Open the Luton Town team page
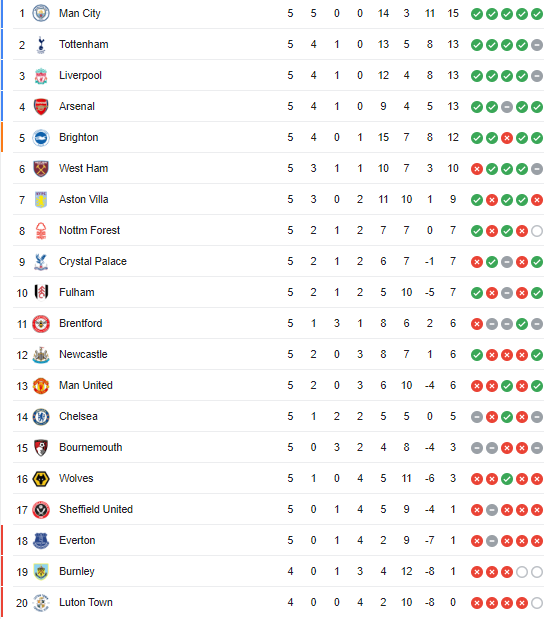This screenshot has width=555, height=619. pyautogui.click(x=86, y=602)
